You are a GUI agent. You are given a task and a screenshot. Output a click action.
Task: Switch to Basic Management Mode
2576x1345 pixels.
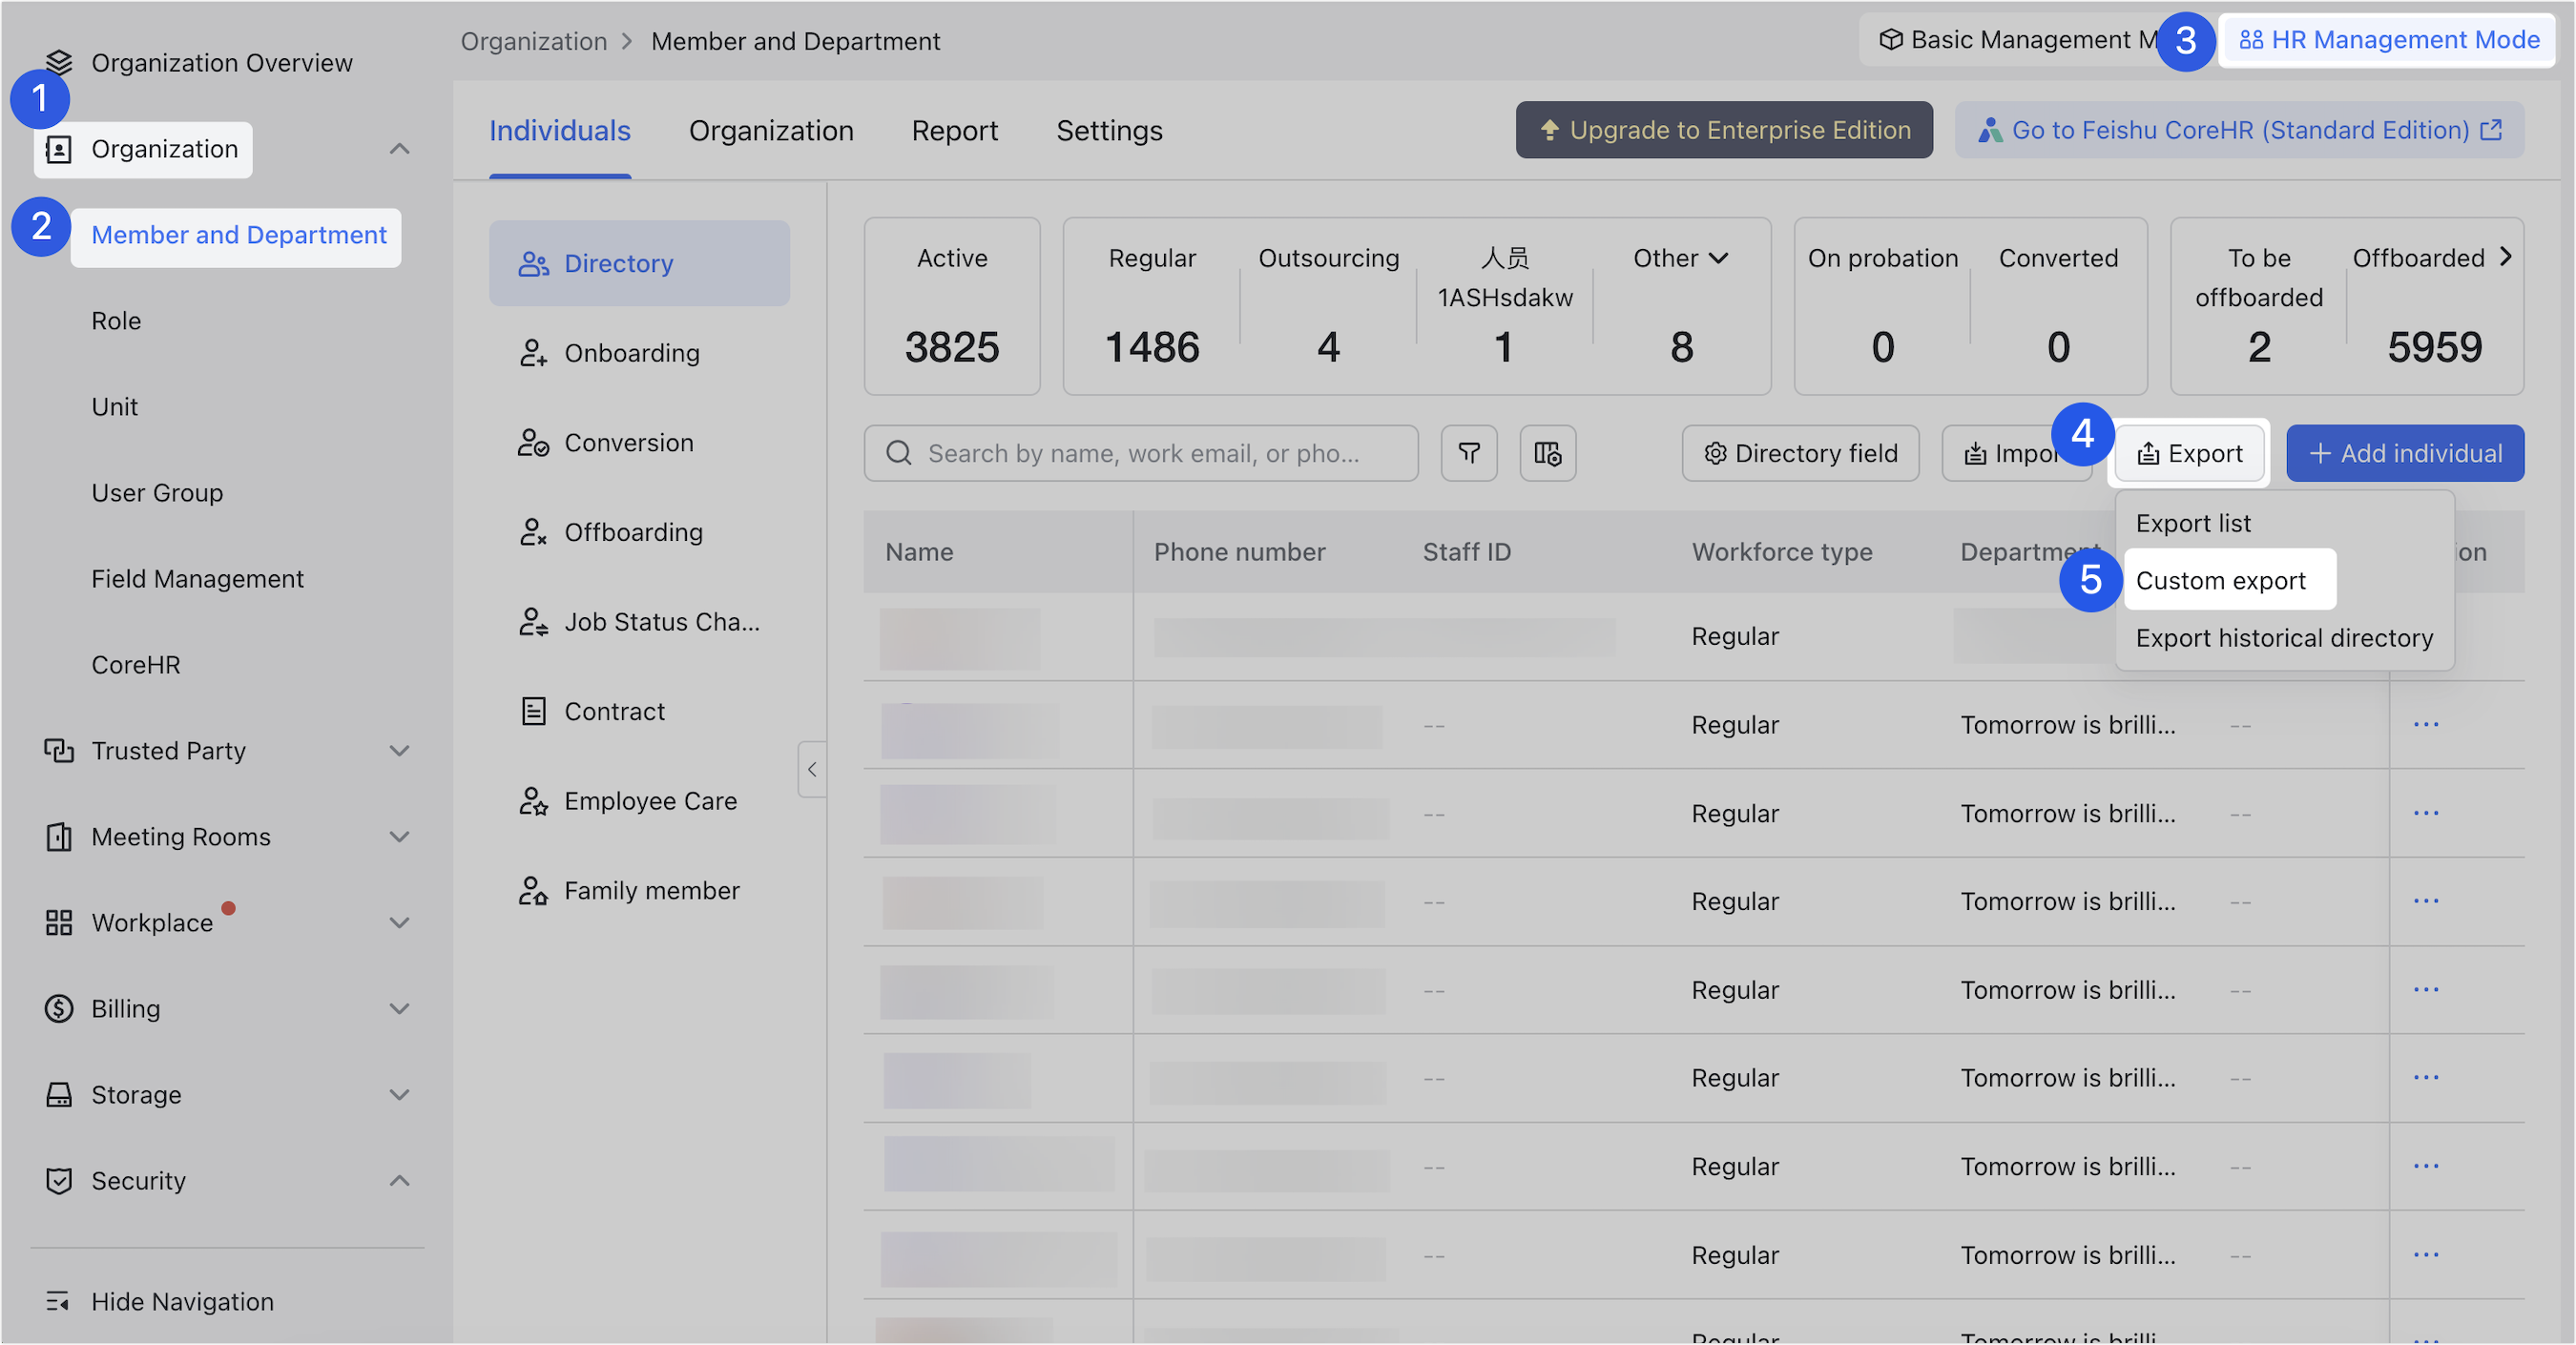[2018, 40]
